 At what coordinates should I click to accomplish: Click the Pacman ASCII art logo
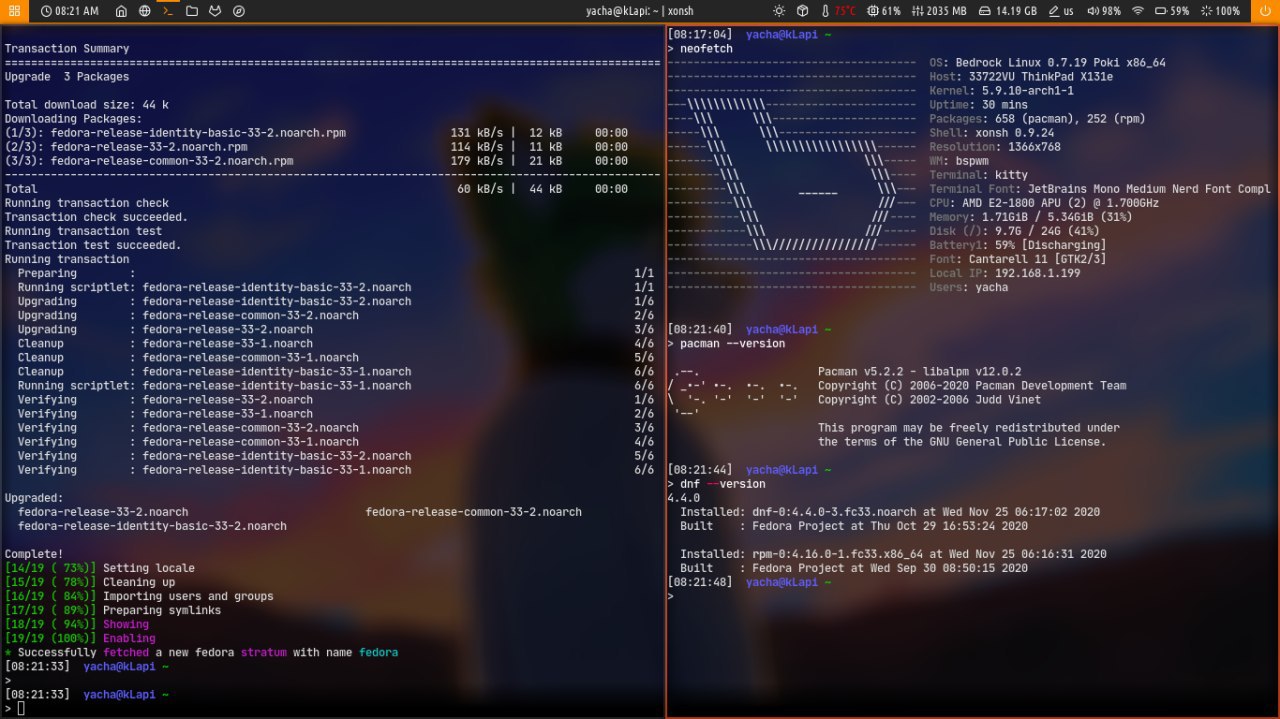(733, 392)
